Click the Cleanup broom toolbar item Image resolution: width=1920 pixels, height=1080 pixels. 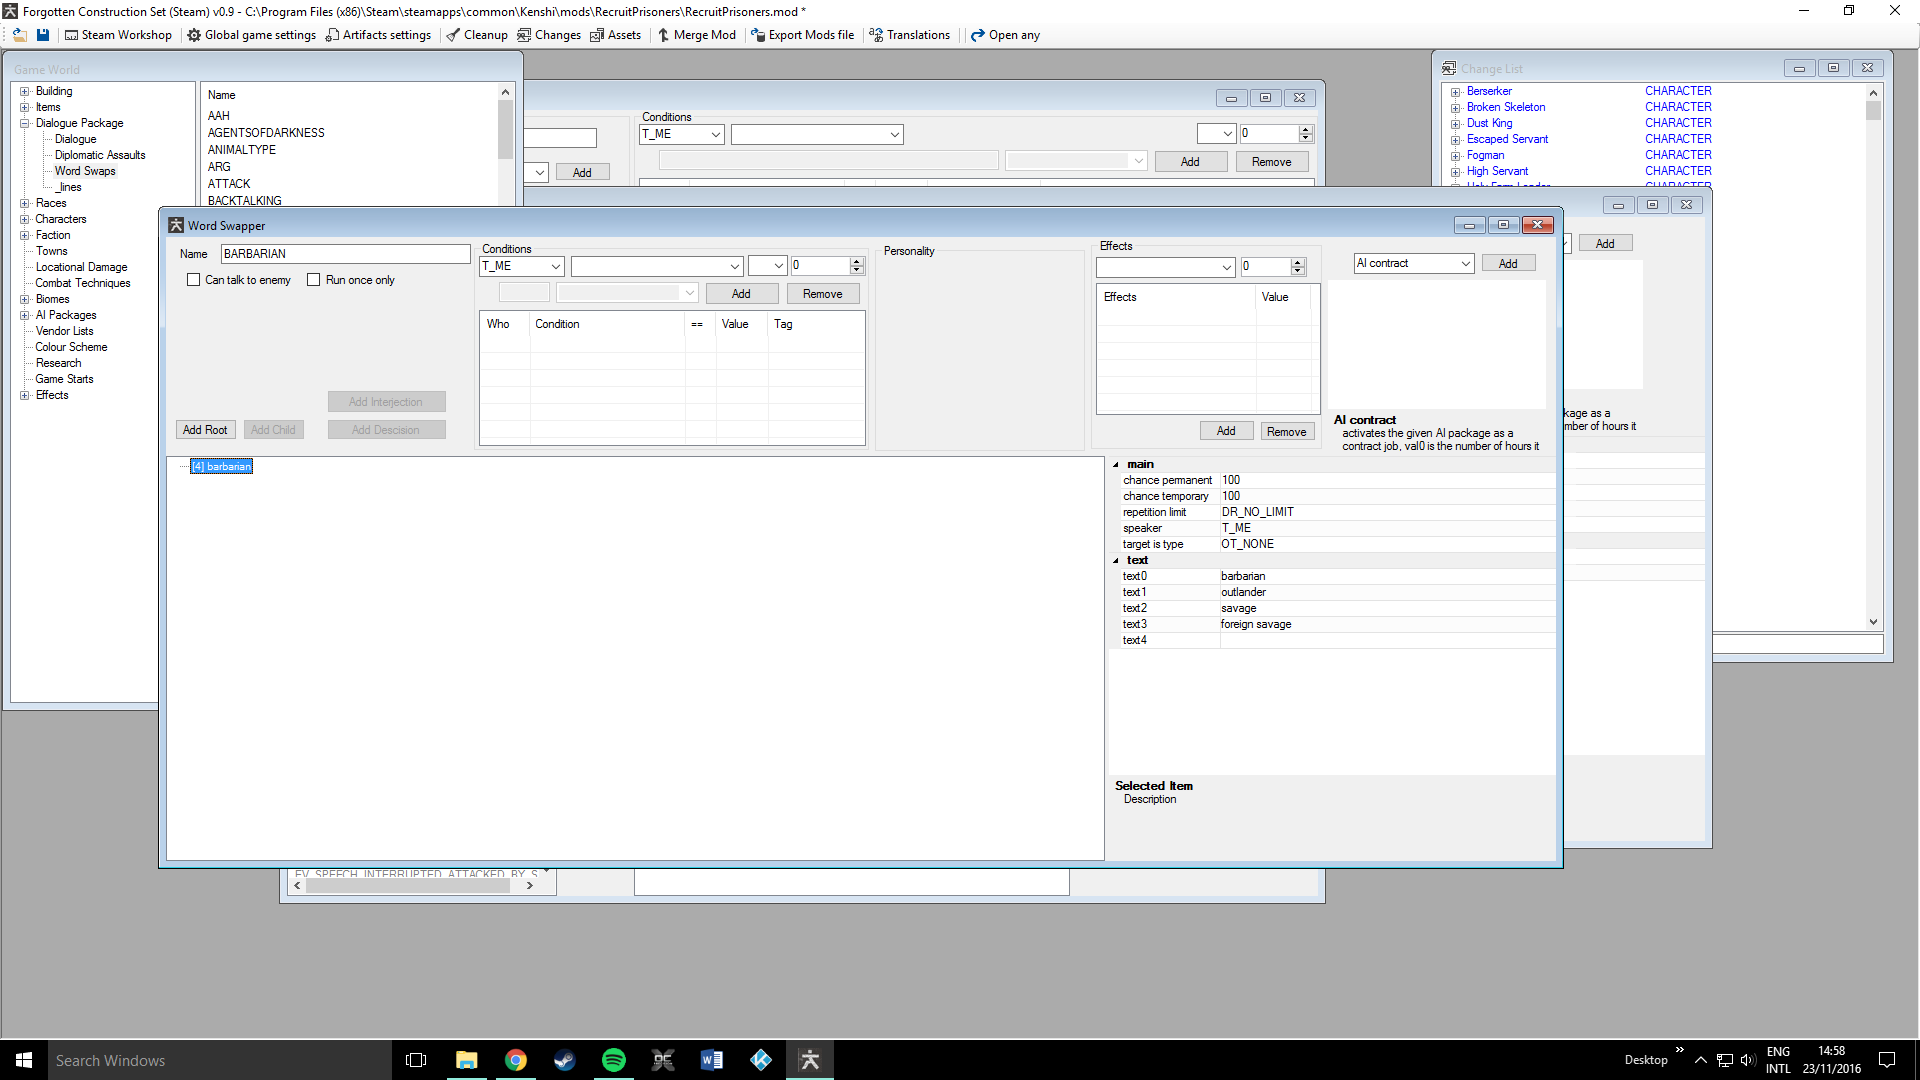(476, 35)
